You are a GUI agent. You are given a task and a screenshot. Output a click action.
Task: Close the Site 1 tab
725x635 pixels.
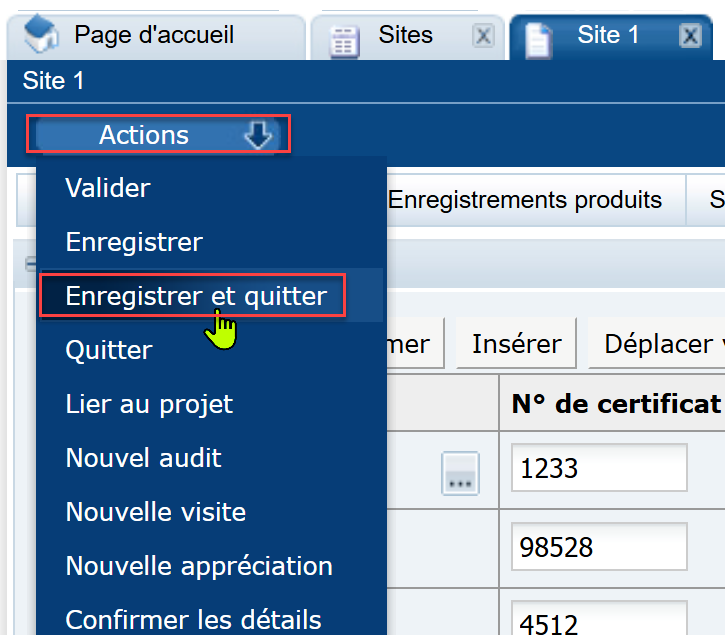point(689,36)
